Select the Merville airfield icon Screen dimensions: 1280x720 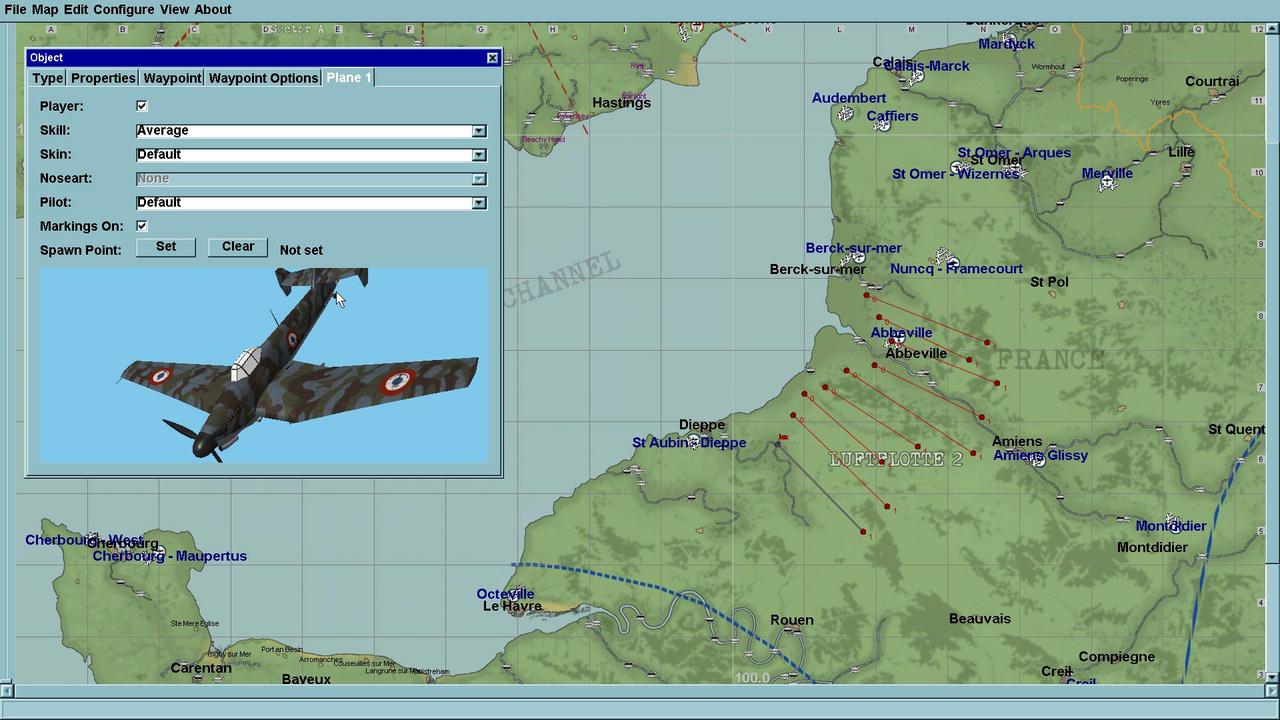pyautogui.click(x=1107, y=184)
